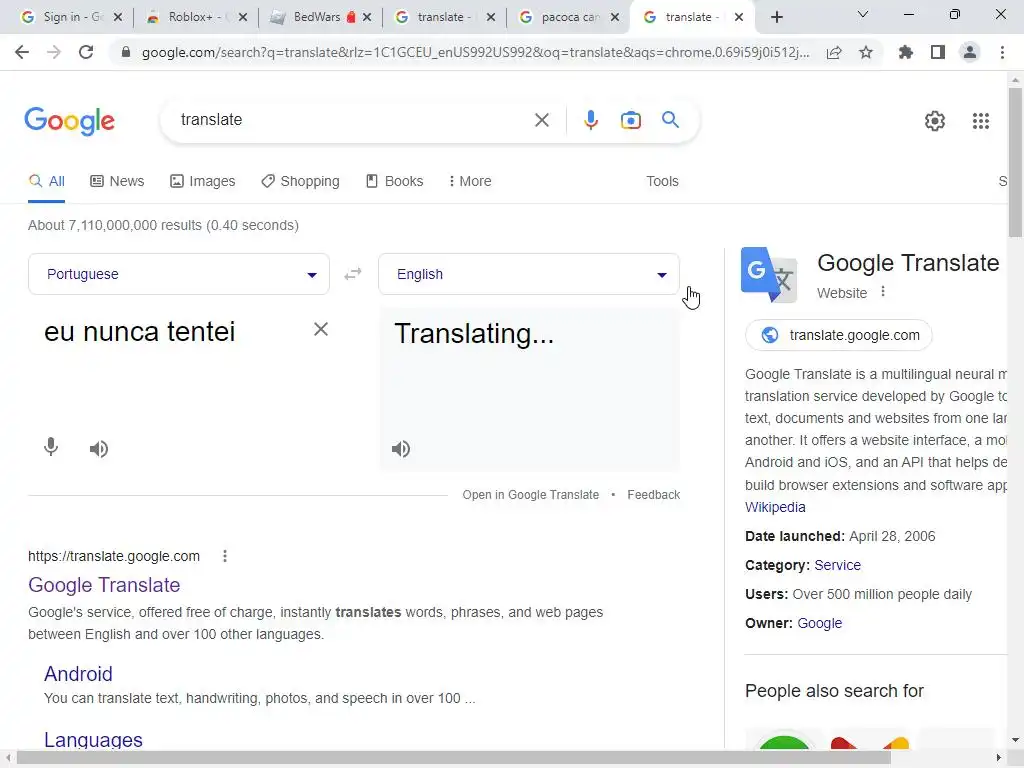Open the search Tools options
Image resolution: width=1024 pixels, height=768 pixels.
662,181
